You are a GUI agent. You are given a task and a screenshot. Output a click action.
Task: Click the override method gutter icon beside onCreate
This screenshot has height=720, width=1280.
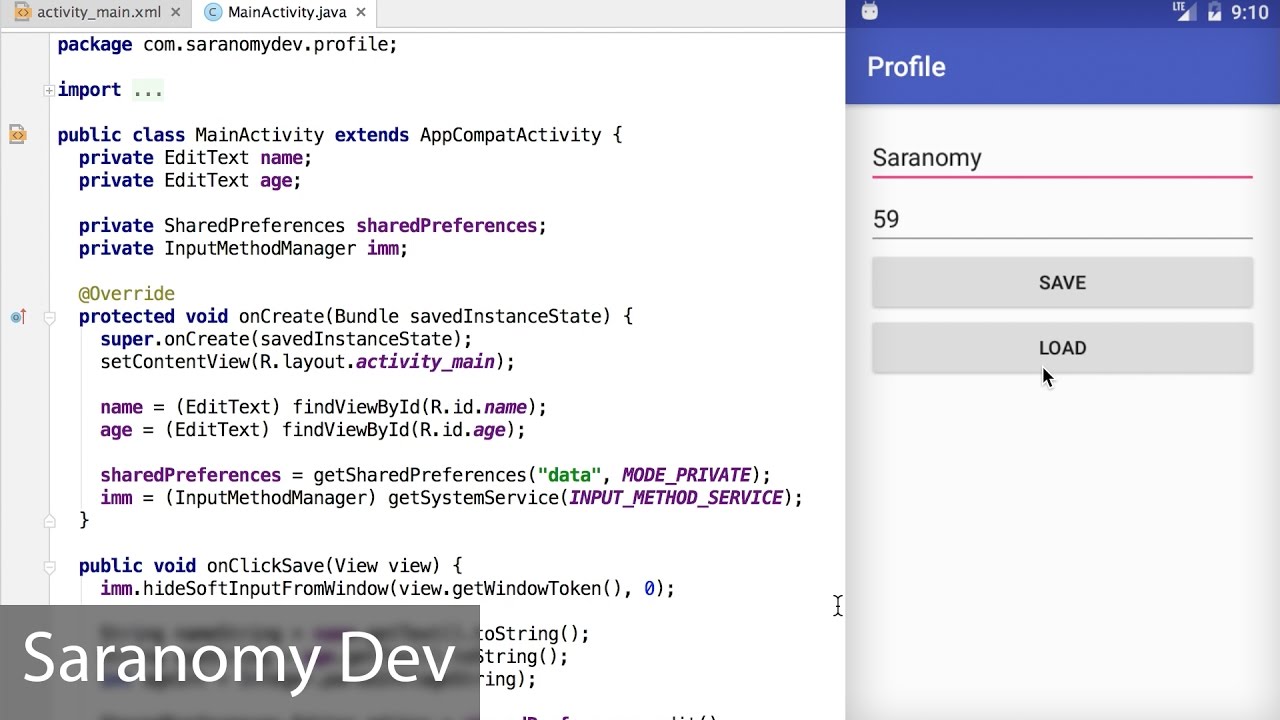pyautogui.click(x=17, y=317)
